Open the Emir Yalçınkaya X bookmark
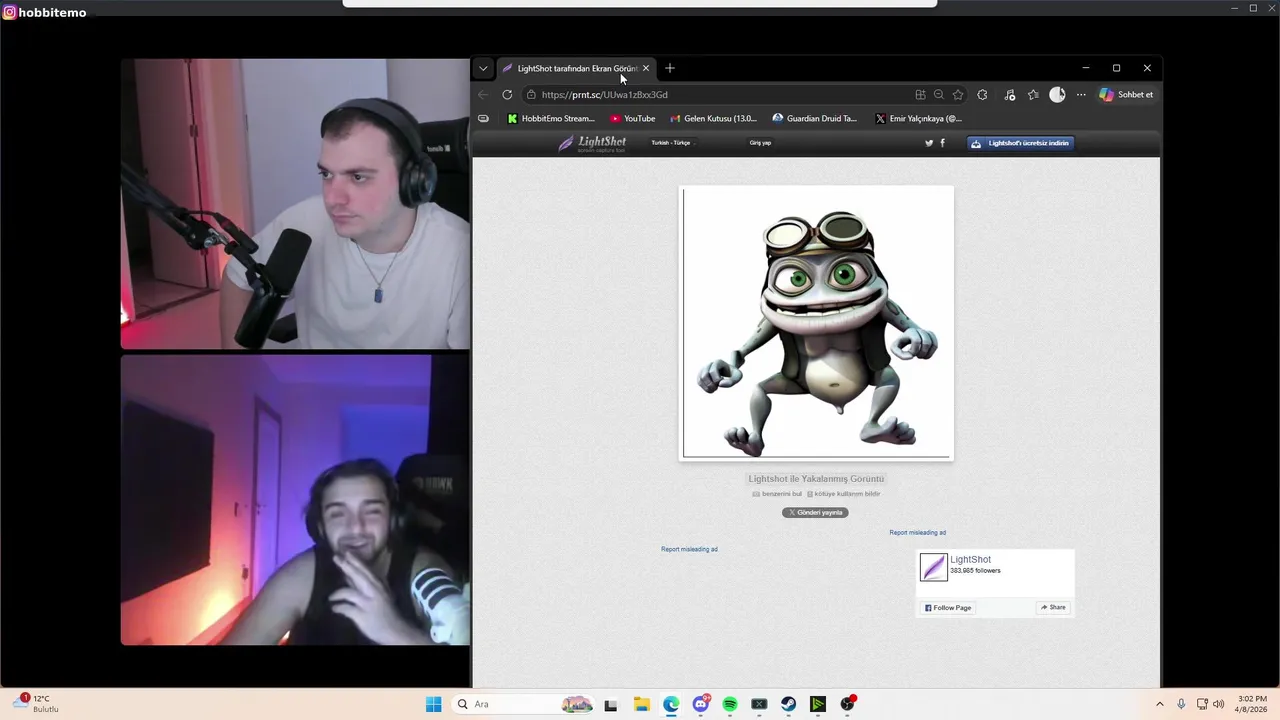Viewport: 1280px width, 720px height. point(918,118)
